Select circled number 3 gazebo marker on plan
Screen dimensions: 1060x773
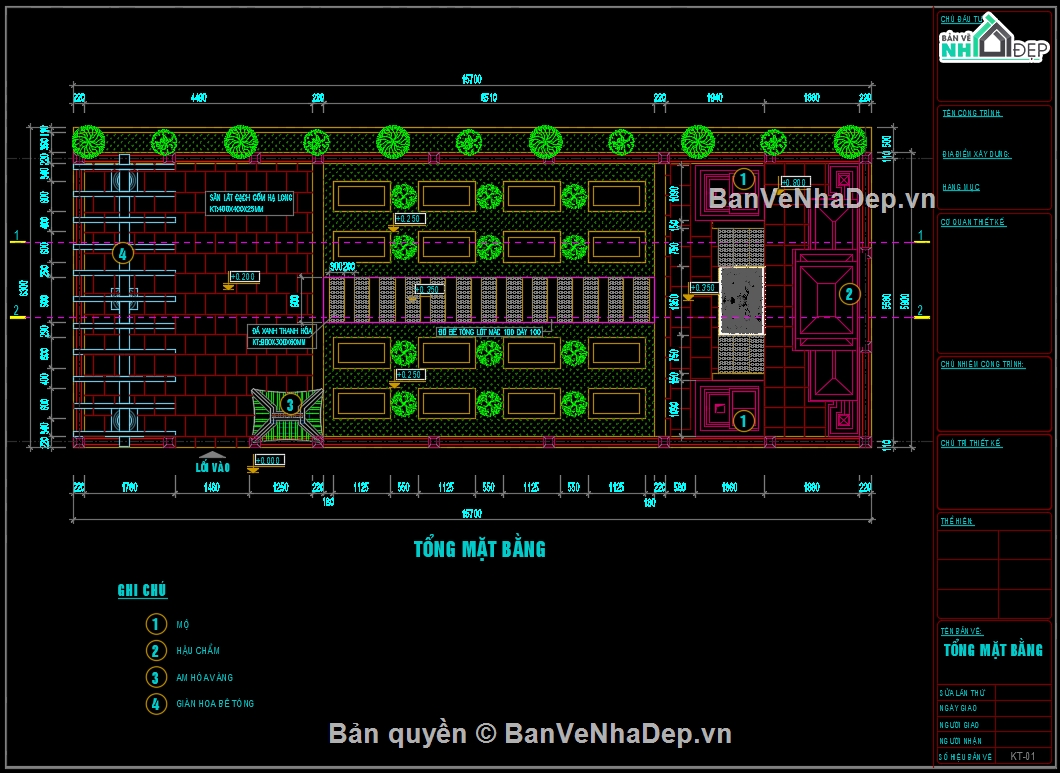[x=290, y=405]
